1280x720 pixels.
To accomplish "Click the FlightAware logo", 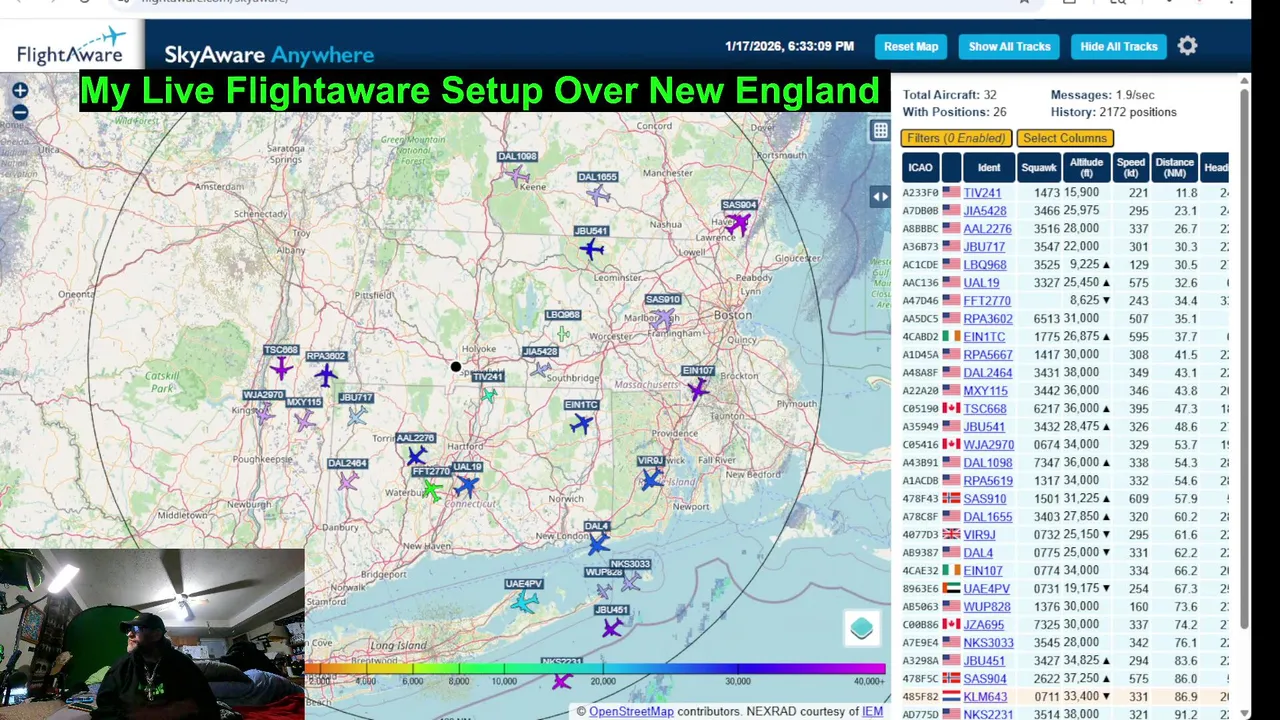I will coord(71,46).
